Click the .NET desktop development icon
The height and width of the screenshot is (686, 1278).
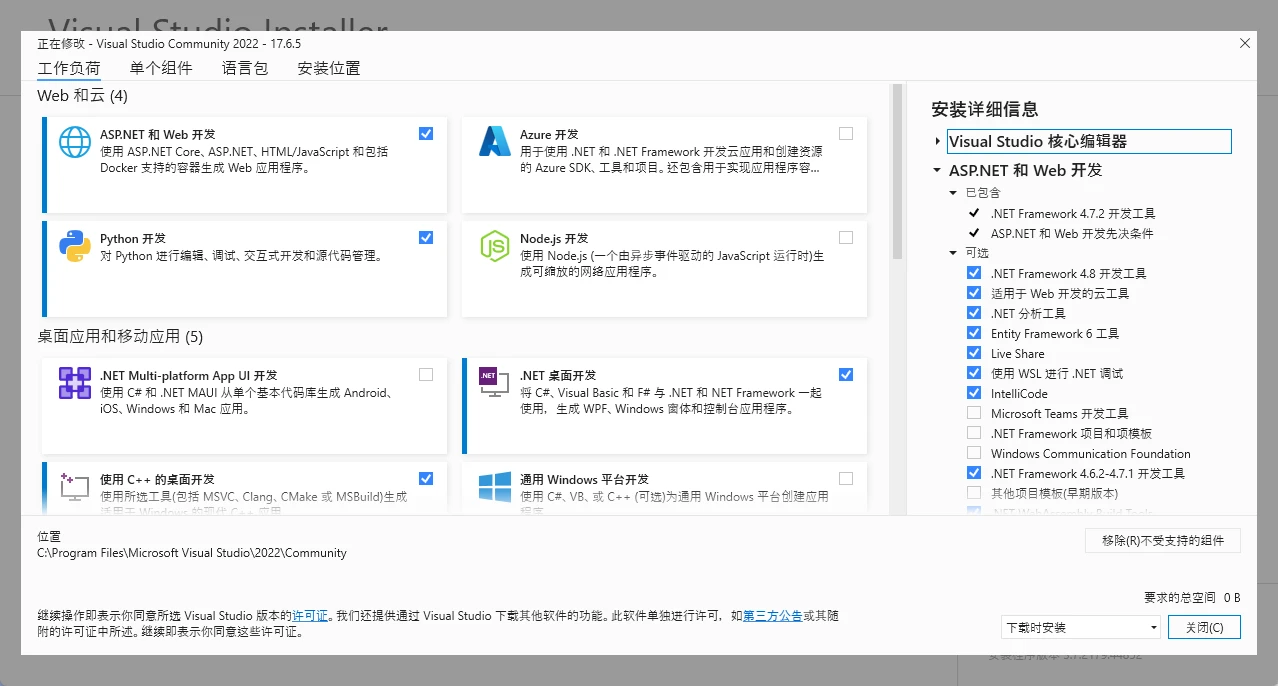495,383
